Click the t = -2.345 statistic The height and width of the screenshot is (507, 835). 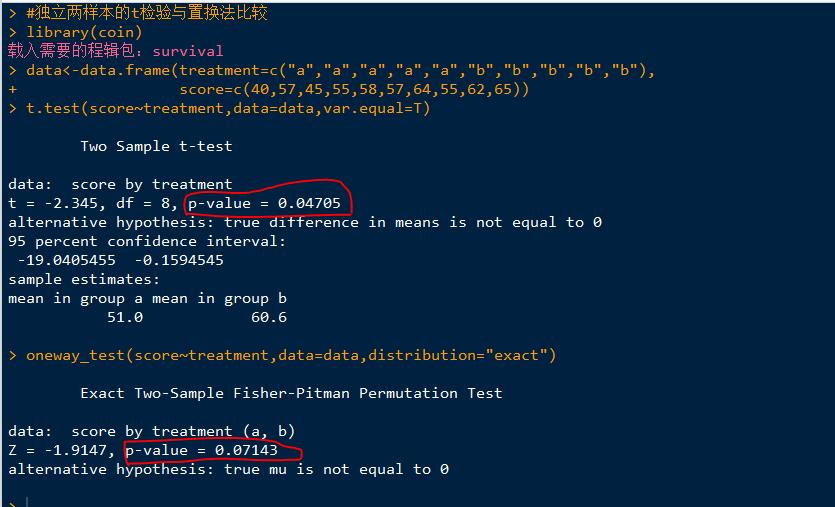click(x=53, y=203)
